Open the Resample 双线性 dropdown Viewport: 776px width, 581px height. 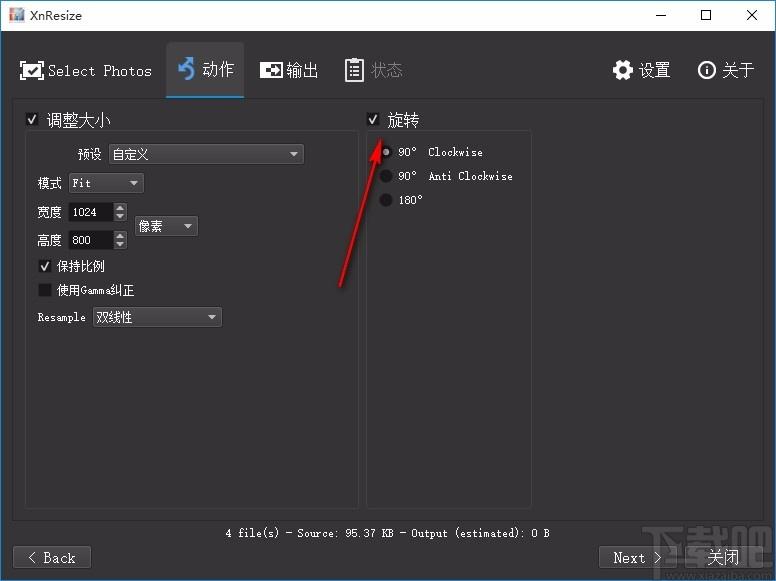point(157,317)
